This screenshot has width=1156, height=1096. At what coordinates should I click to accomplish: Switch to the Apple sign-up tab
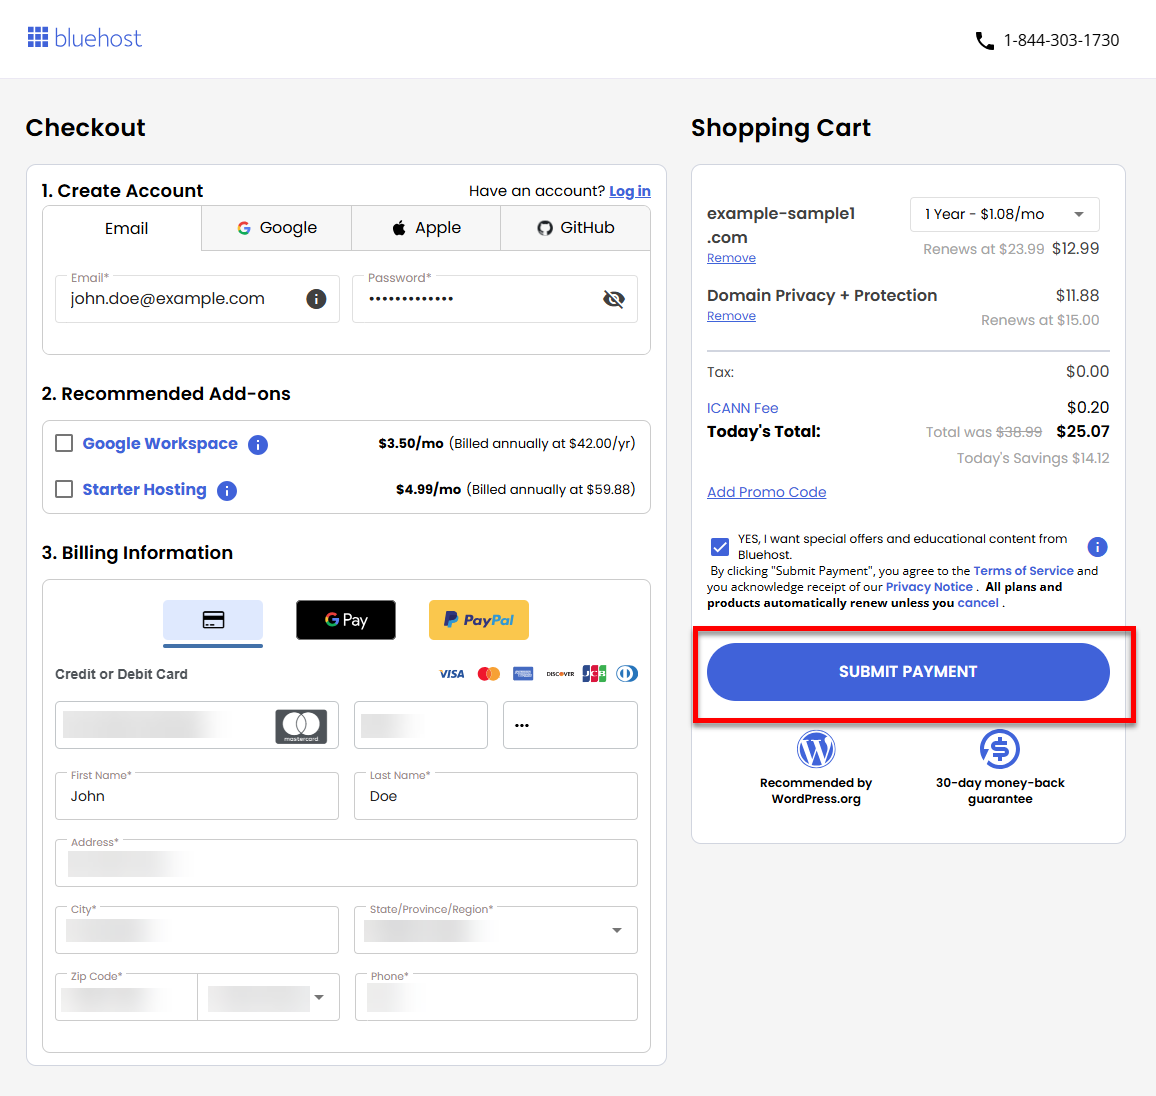click(x=426, y=228)
